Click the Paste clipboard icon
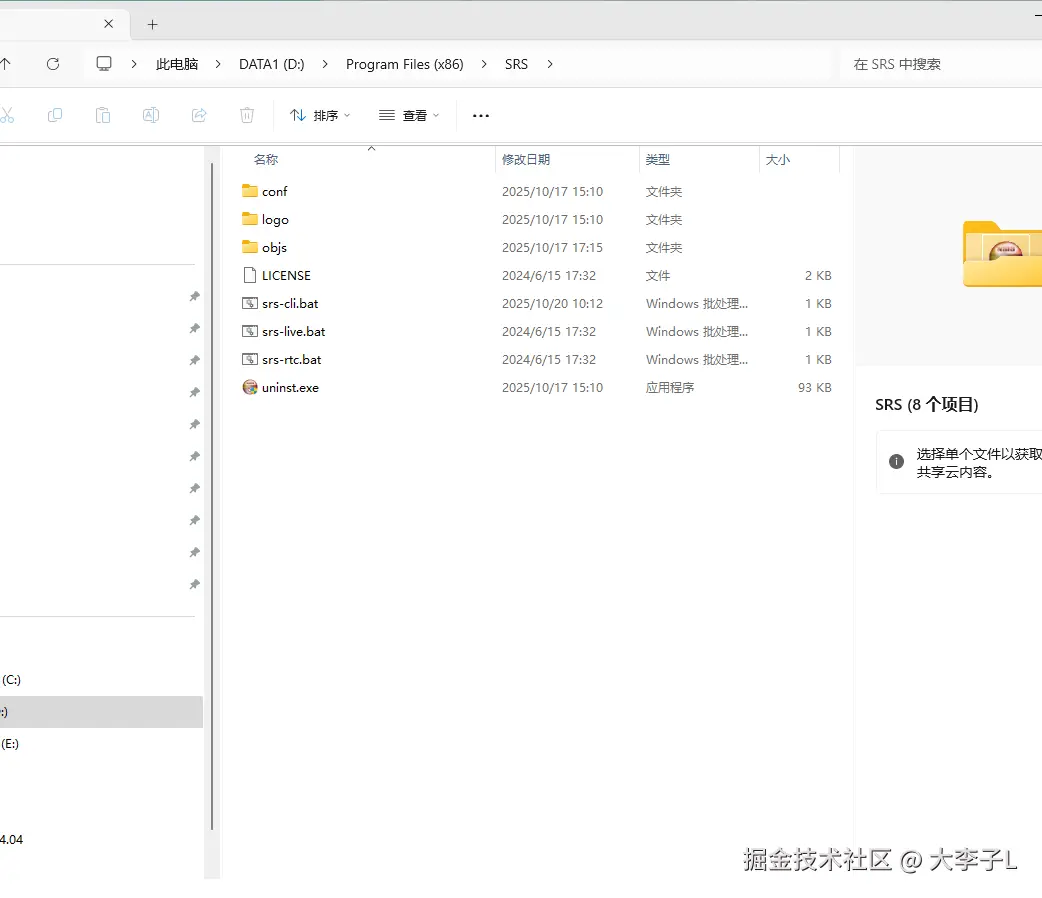Image resolution: width=1042 pixels, height=898 pixels. pyautogui.click(x=102, y=115)
